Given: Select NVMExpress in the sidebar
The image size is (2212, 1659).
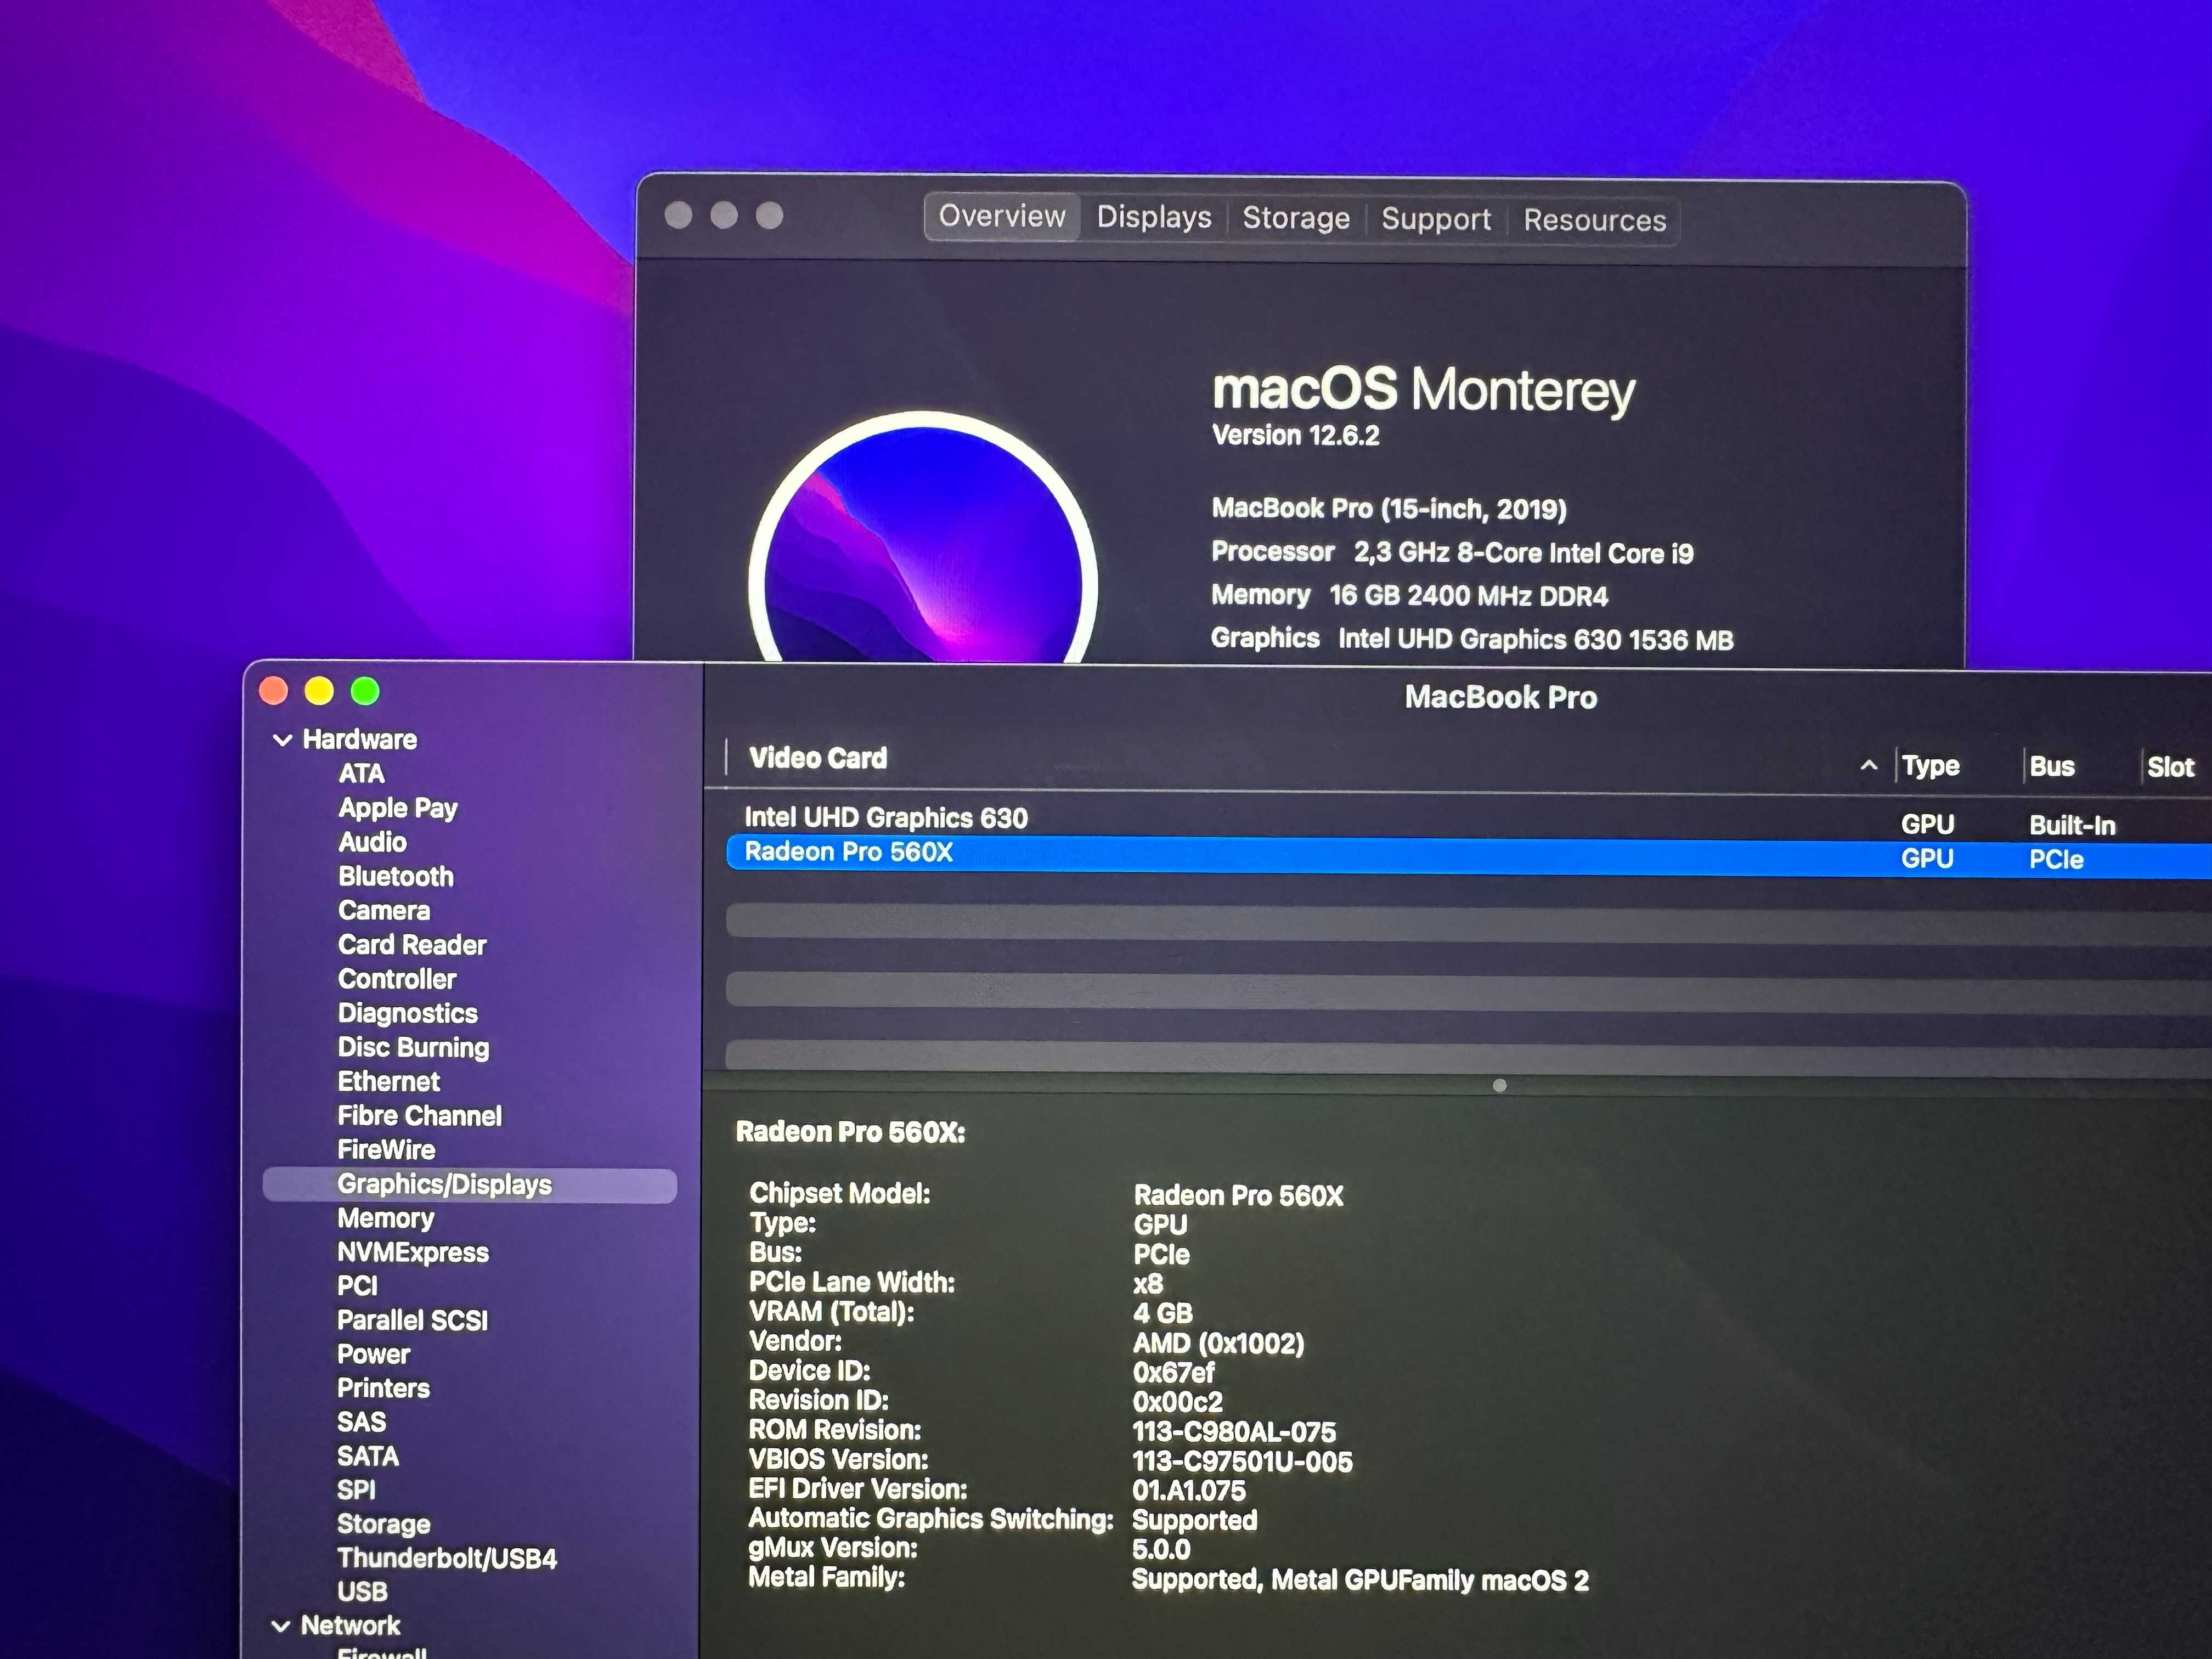Looking at the screenshot, I should point(413,1252).
